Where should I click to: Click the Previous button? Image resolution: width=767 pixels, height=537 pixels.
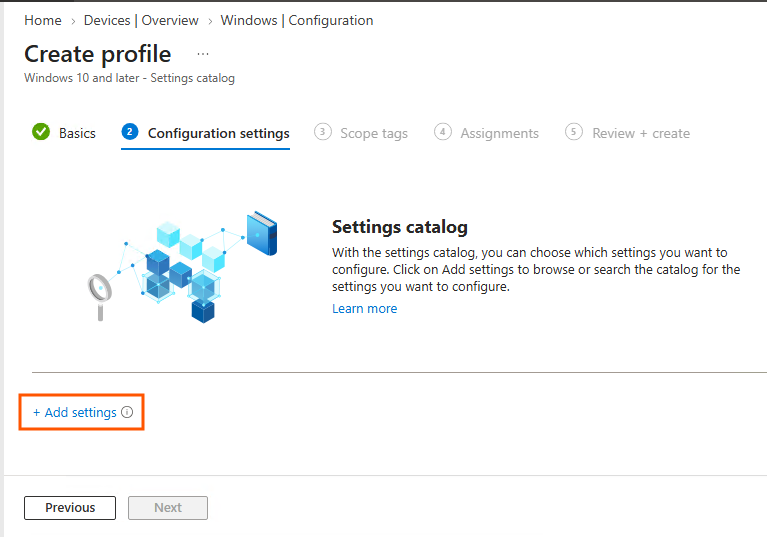[x=70, y=508]
